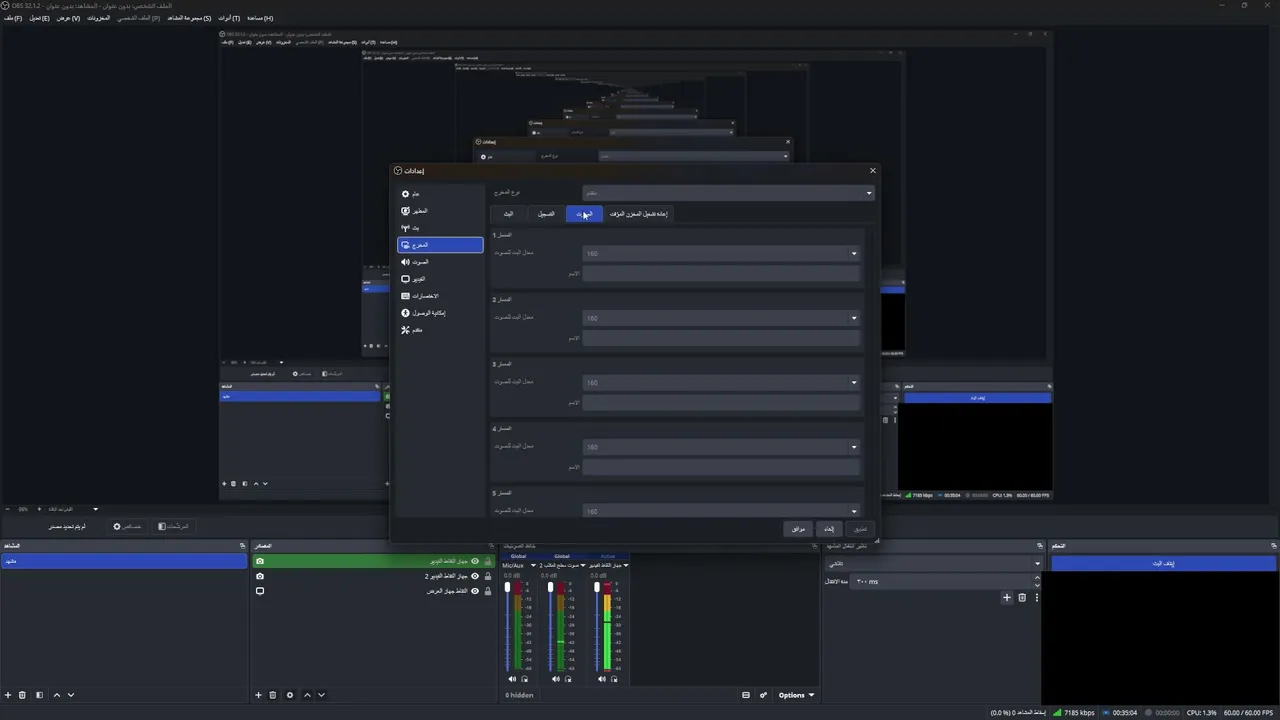Screen dimensions: 1280x720
Task: Open audio mixer advanced properties gears icon
Action: coord(763,695)
